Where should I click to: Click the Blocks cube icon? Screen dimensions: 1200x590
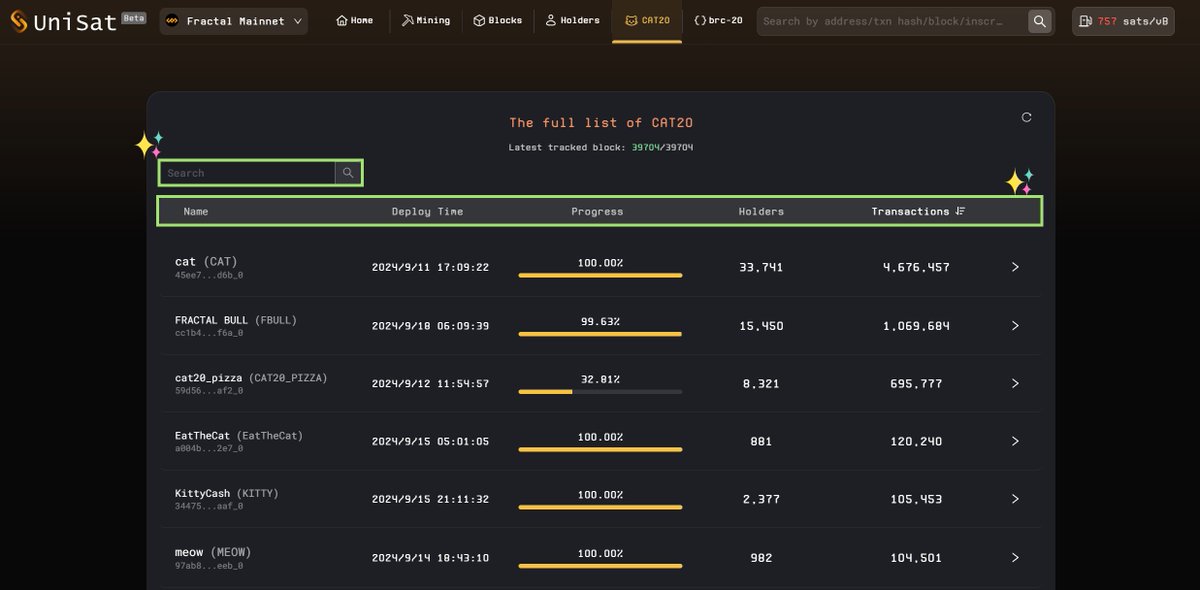tap(478, 20)
